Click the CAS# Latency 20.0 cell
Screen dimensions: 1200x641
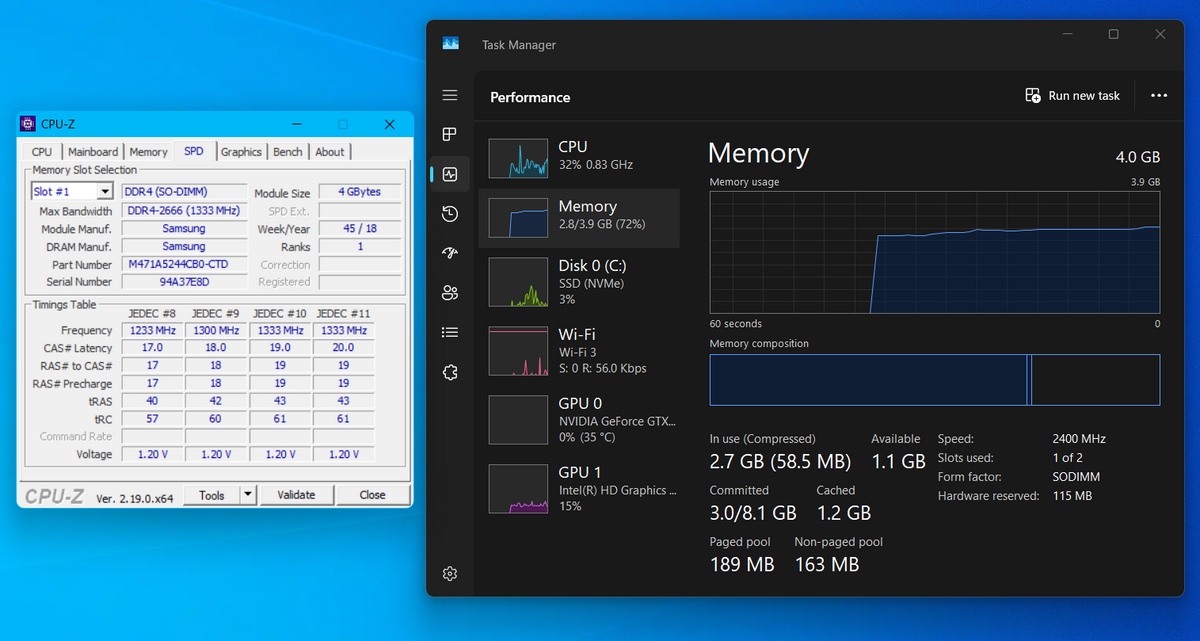point(344,348)
